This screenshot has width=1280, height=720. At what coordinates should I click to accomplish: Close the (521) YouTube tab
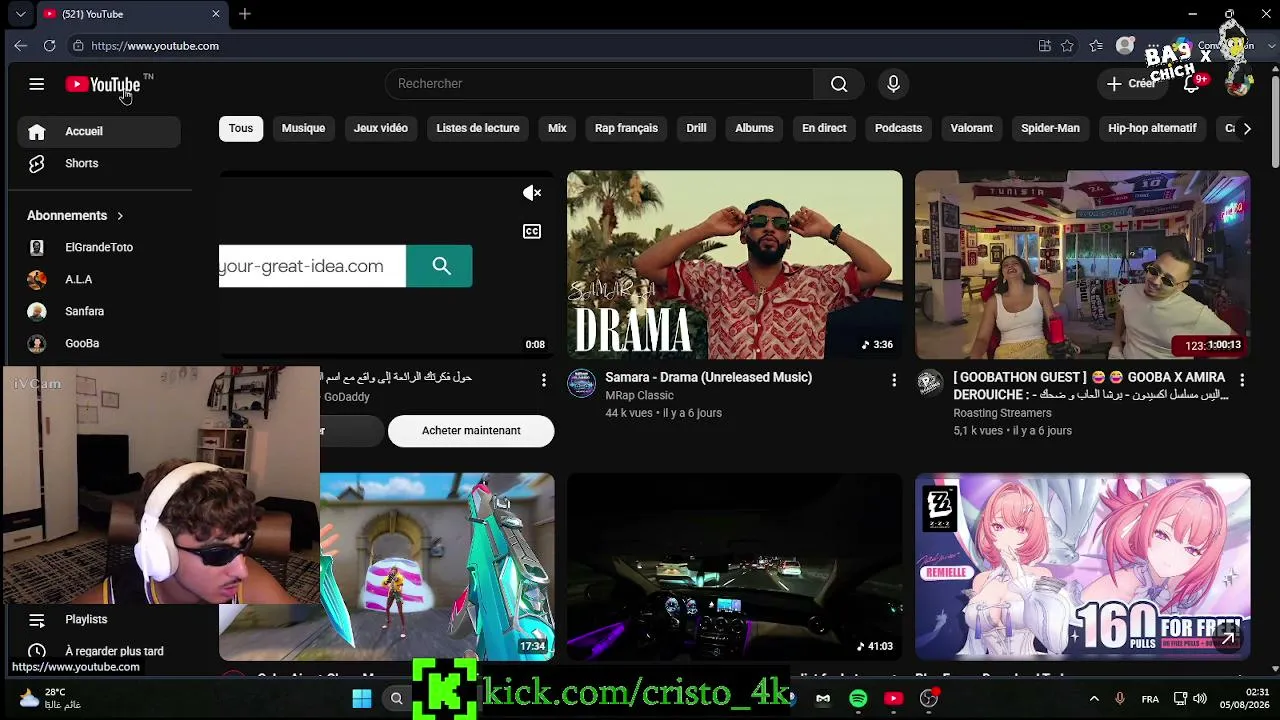tap(215, 14)
